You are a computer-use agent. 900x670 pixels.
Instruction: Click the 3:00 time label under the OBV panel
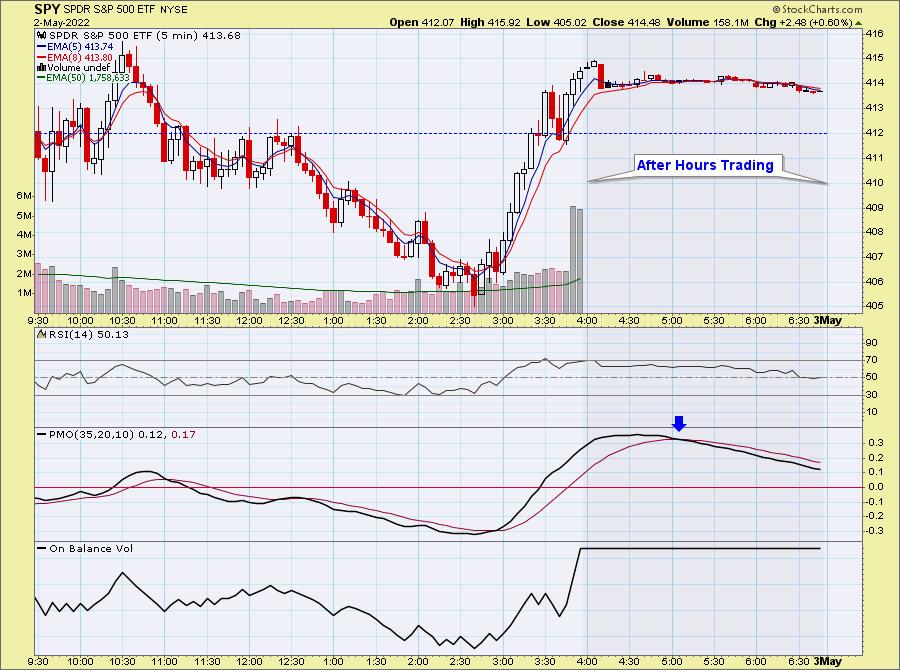tap(502, 661)
